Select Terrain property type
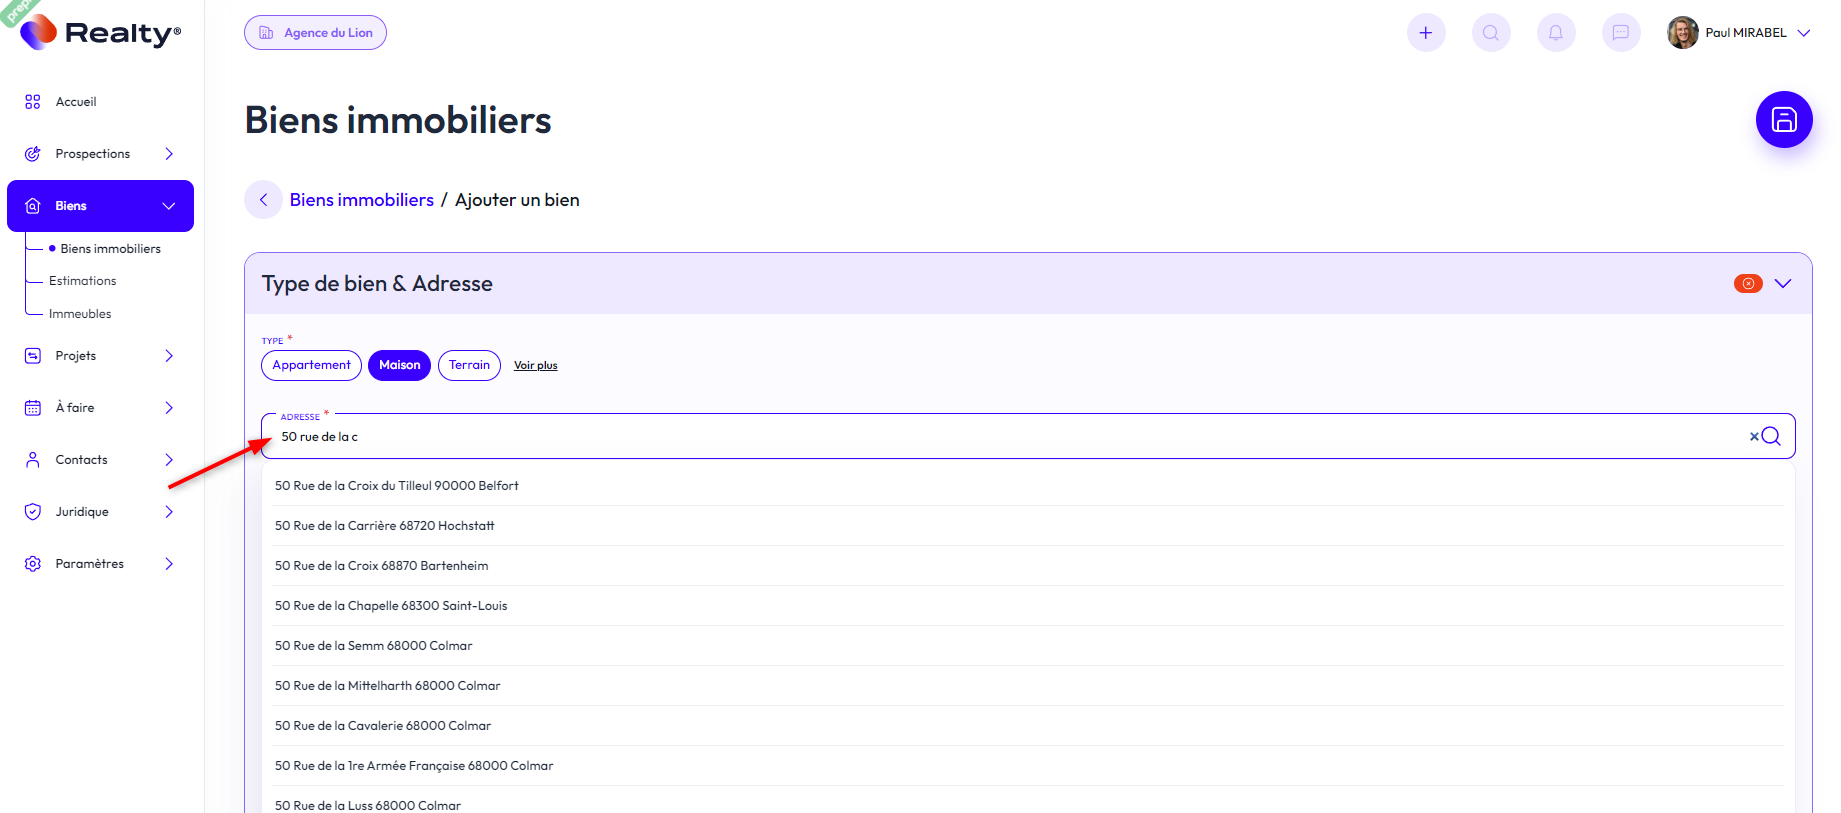This screenshot has width=1841, height=813. [x=469, y=365]
